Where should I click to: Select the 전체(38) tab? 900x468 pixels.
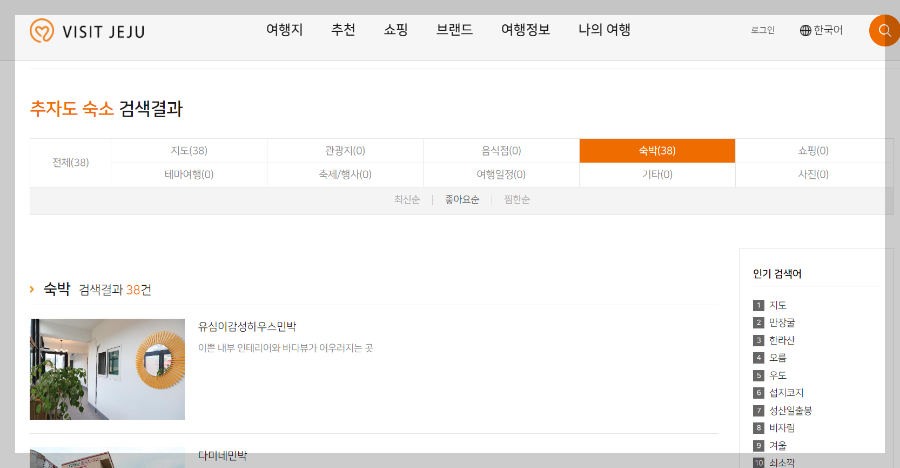coord(71,163)
